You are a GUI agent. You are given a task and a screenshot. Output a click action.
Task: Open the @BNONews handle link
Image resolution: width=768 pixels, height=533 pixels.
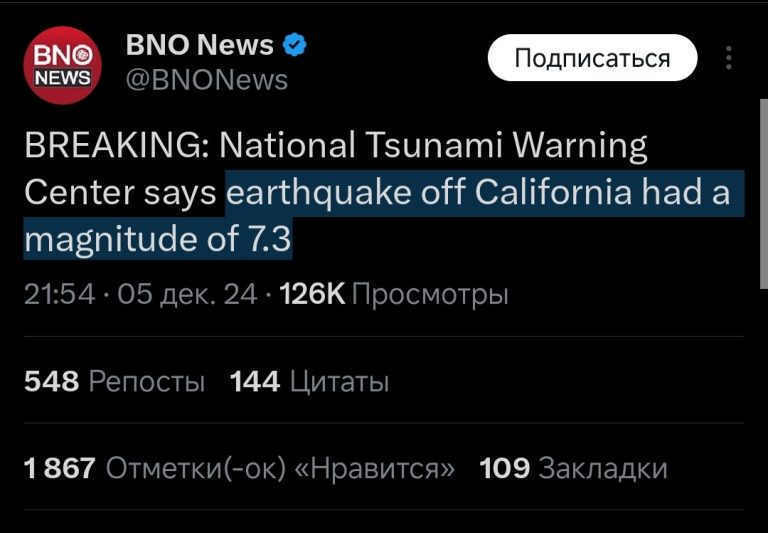(x=207, y=80)
